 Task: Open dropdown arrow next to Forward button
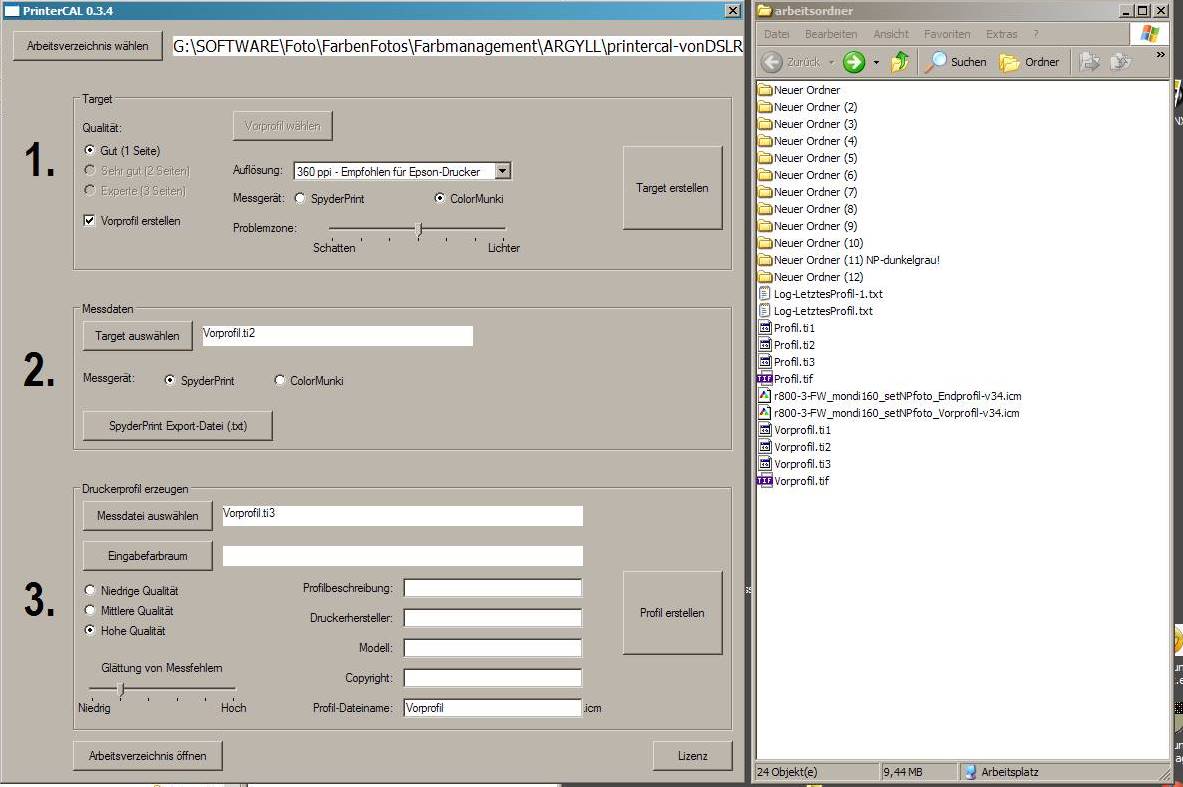click(x=876, y=62)
